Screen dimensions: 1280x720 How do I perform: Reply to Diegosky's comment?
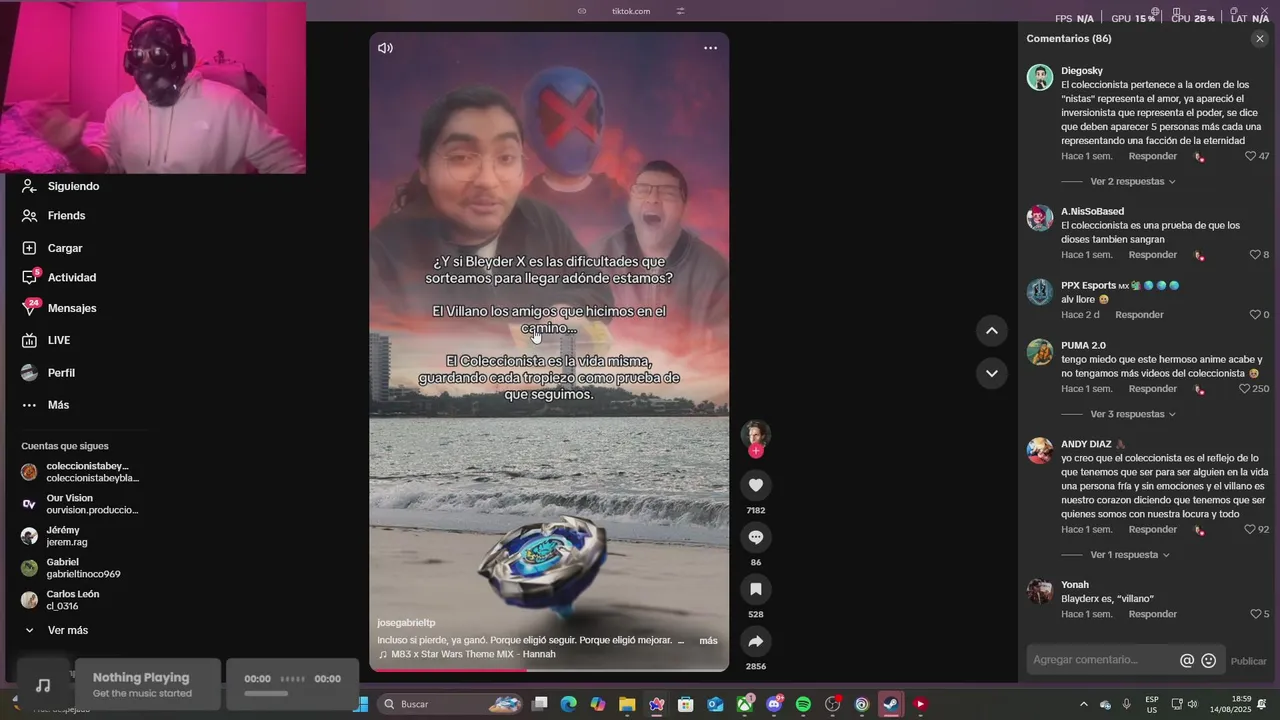point(1153,156)
